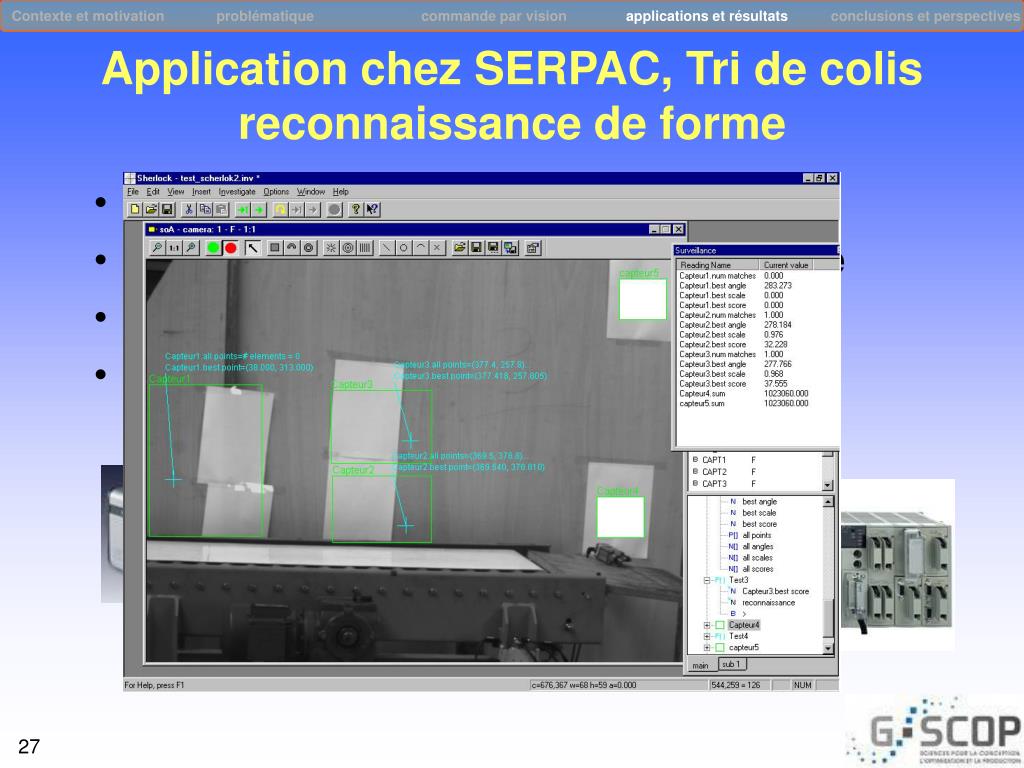Click the tree panel scroll down arrow

(x=828, y=648)
